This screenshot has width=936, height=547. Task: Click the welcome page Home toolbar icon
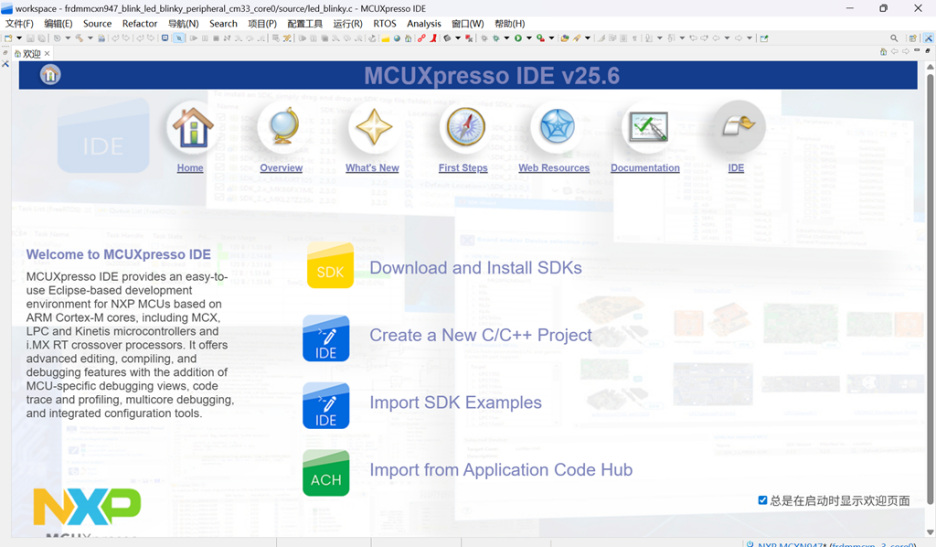883,51
